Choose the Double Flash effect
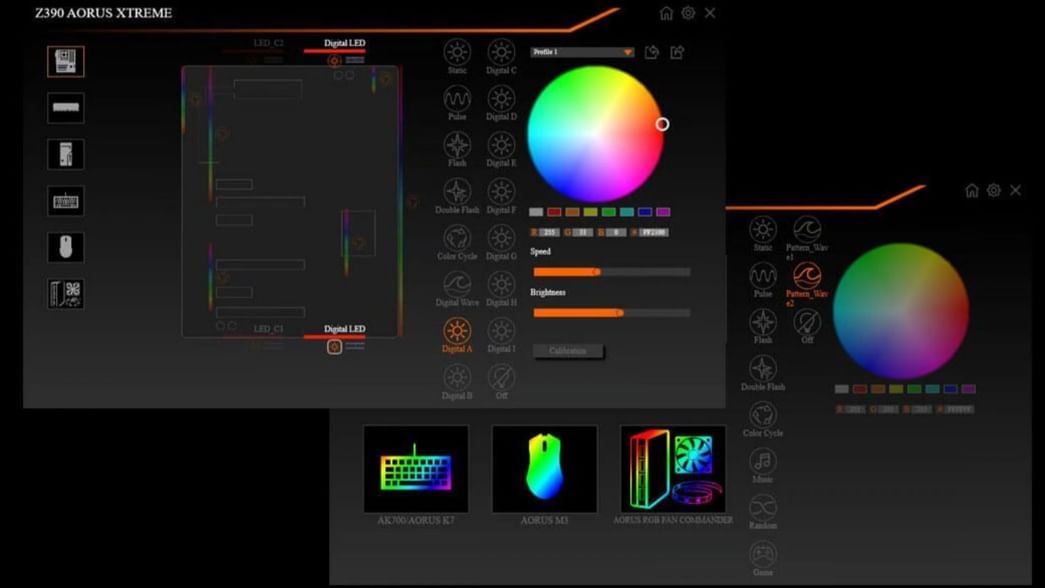1045x588 pixels. click(x=457, y=192)
